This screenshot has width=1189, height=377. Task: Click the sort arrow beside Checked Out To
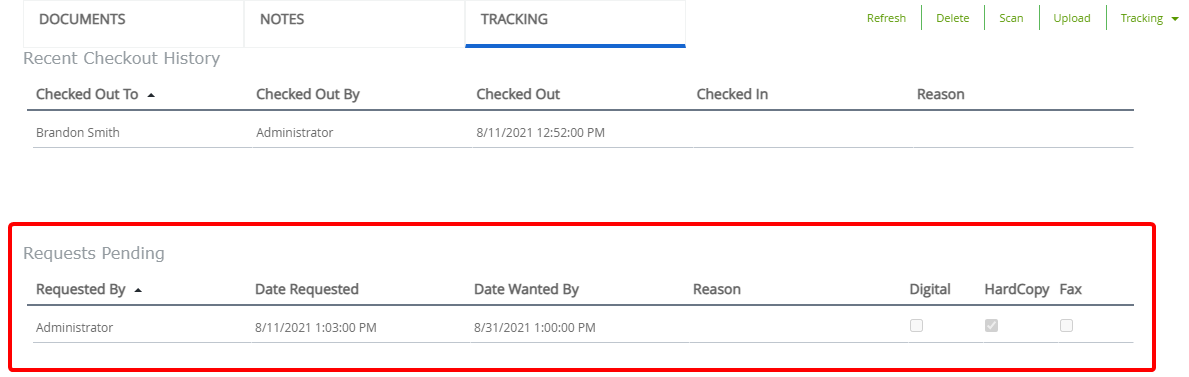[151, 96]
